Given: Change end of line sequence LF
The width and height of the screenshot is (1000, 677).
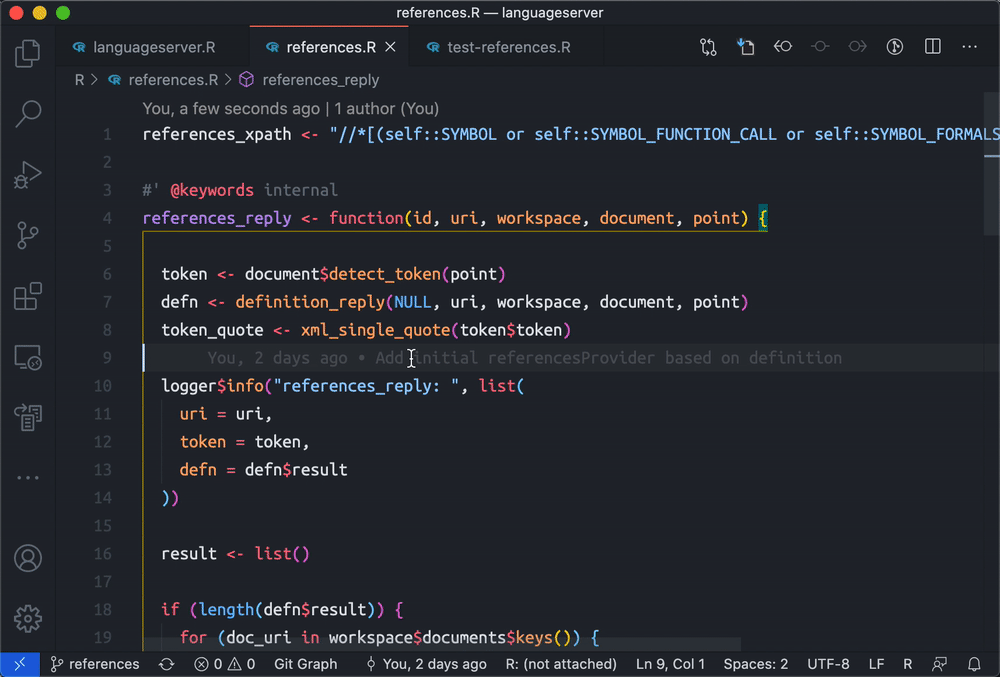Looking at the screenshot, I should click(x=876, y=664).
